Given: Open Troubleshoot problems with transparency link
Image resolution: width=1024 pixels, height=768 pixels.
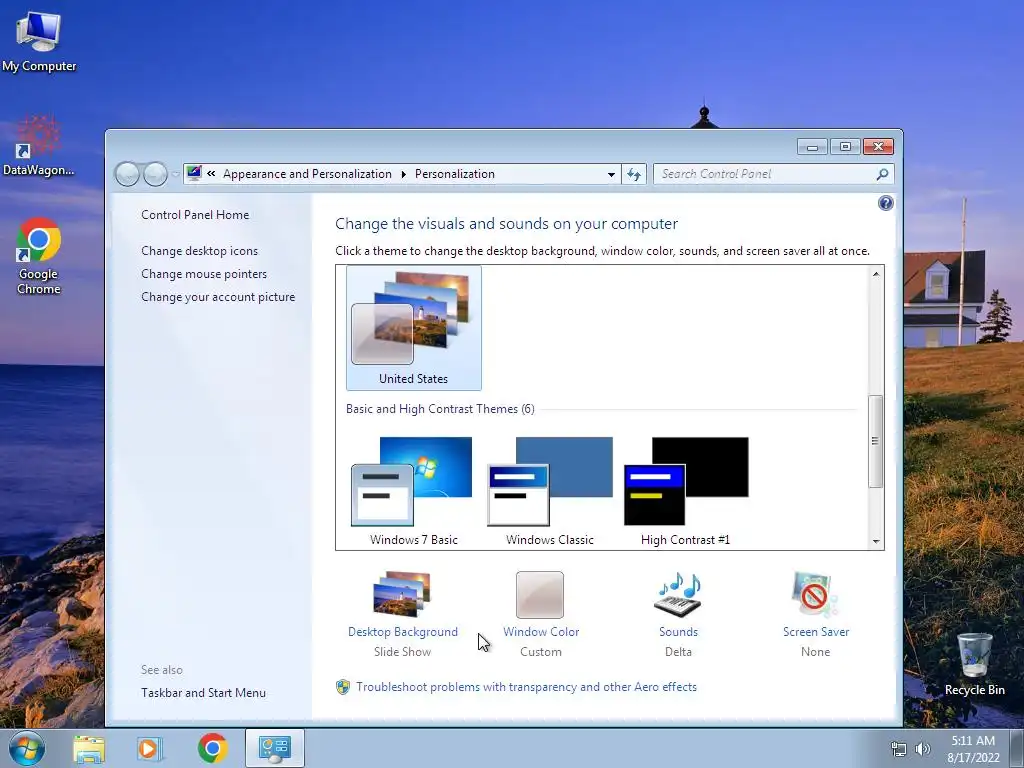Looking at the screenshot, I should tap(526, 687).
